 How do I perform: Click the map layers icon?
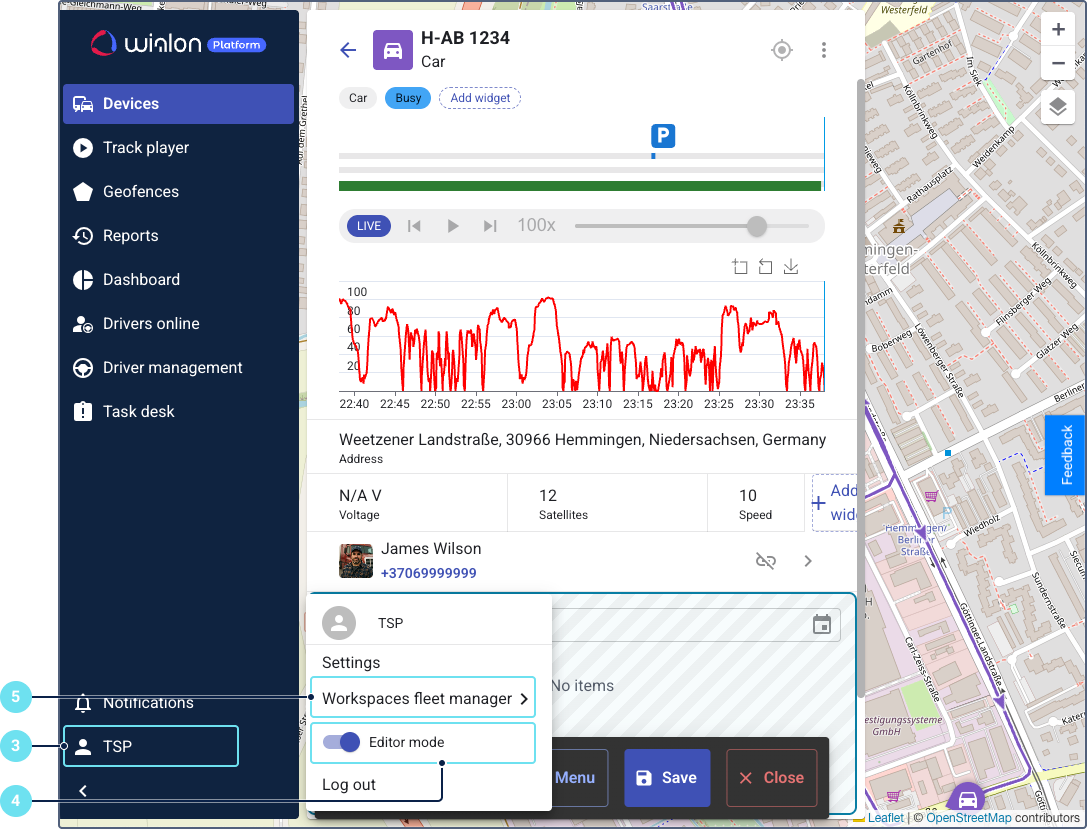[x=1058, y=107]
